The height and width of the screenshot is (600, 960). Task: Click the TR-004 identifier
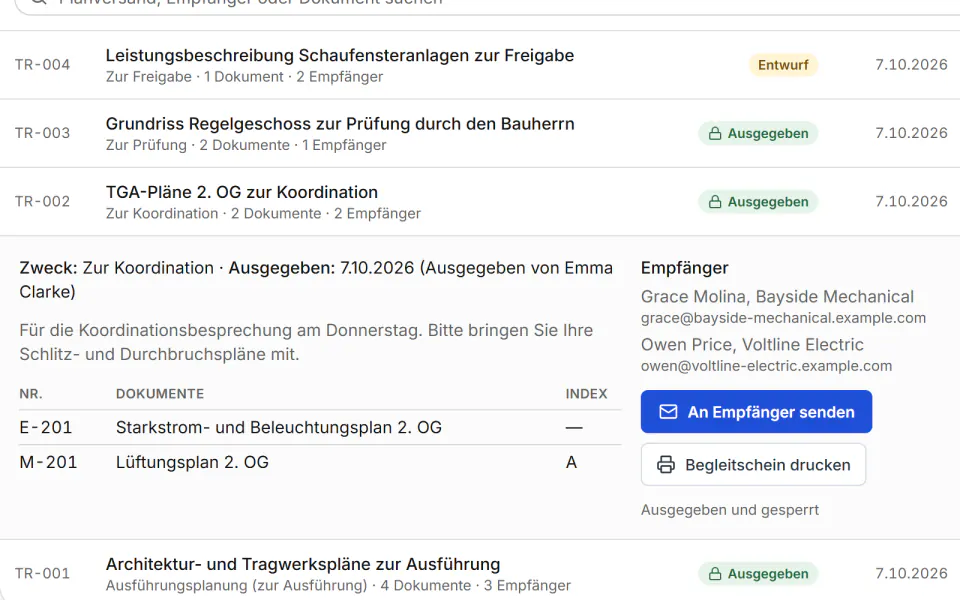coord(42,65)
